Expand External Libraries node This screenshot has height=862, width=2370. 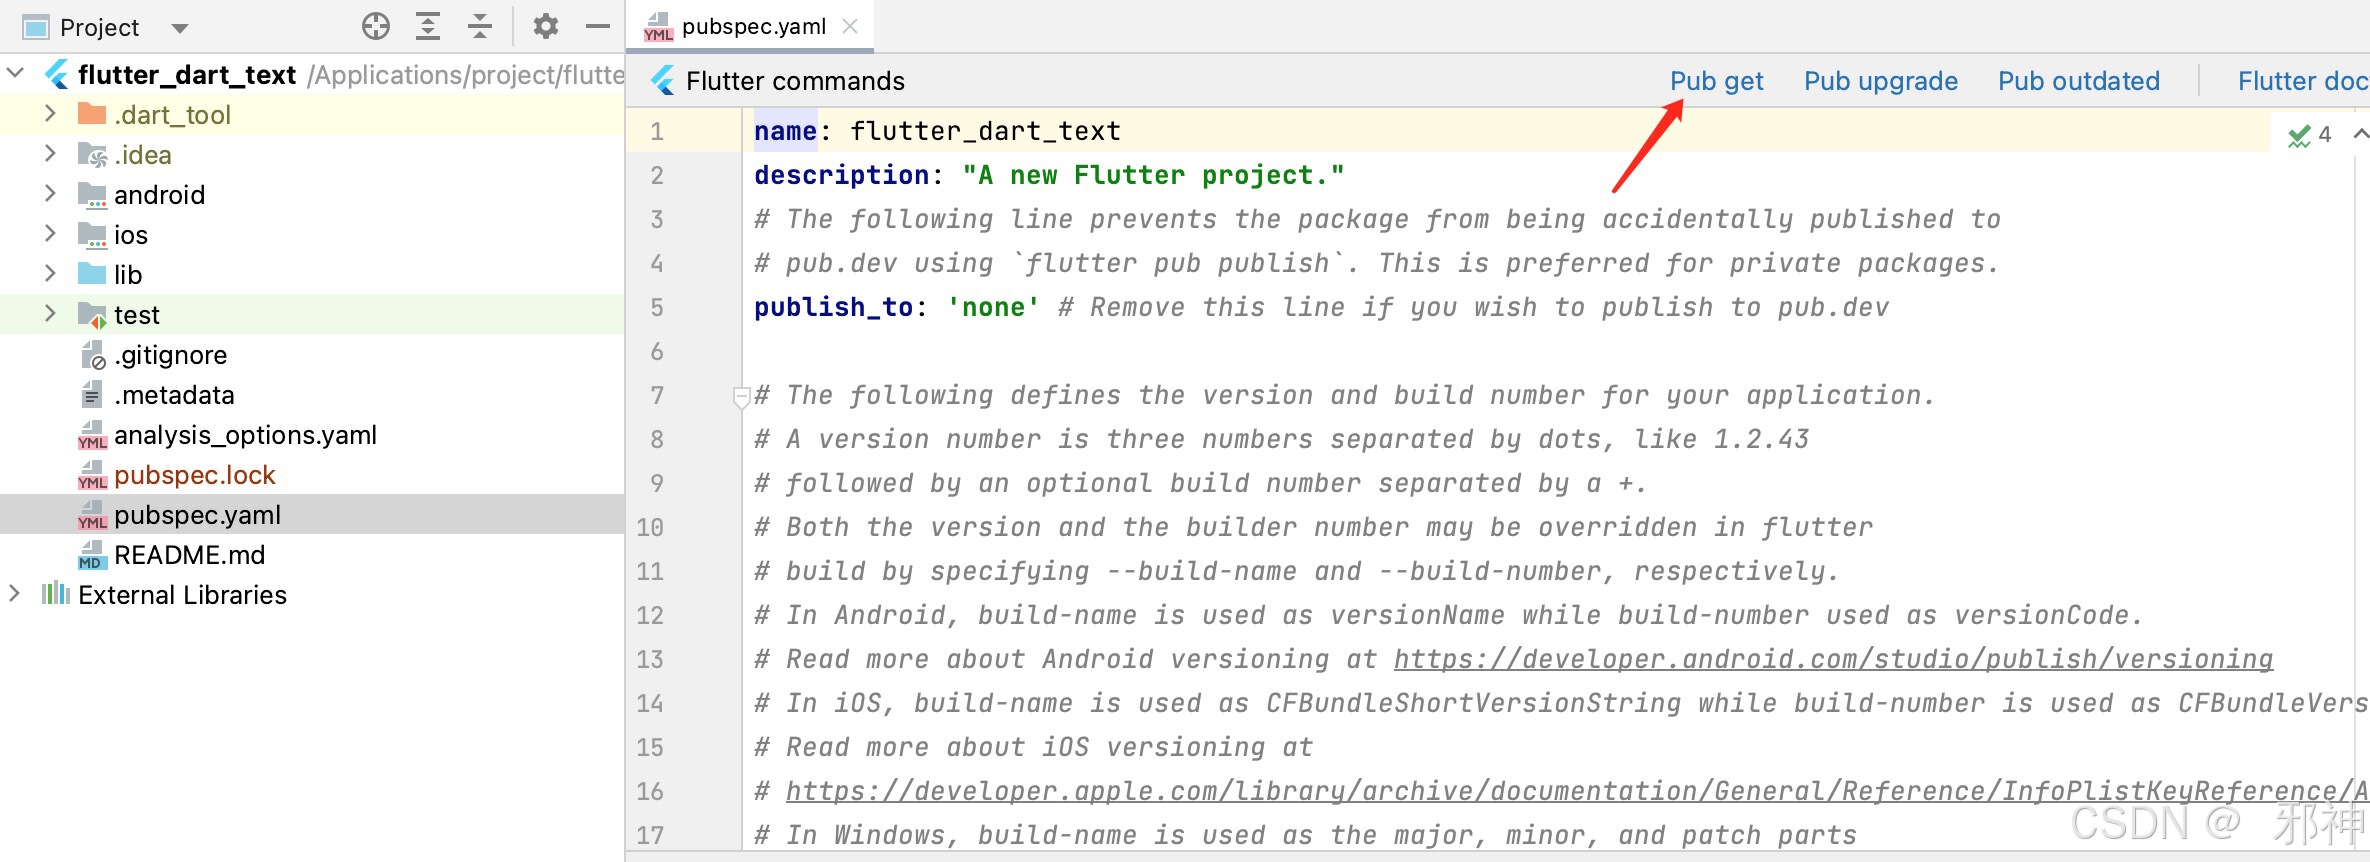[14, 594]
